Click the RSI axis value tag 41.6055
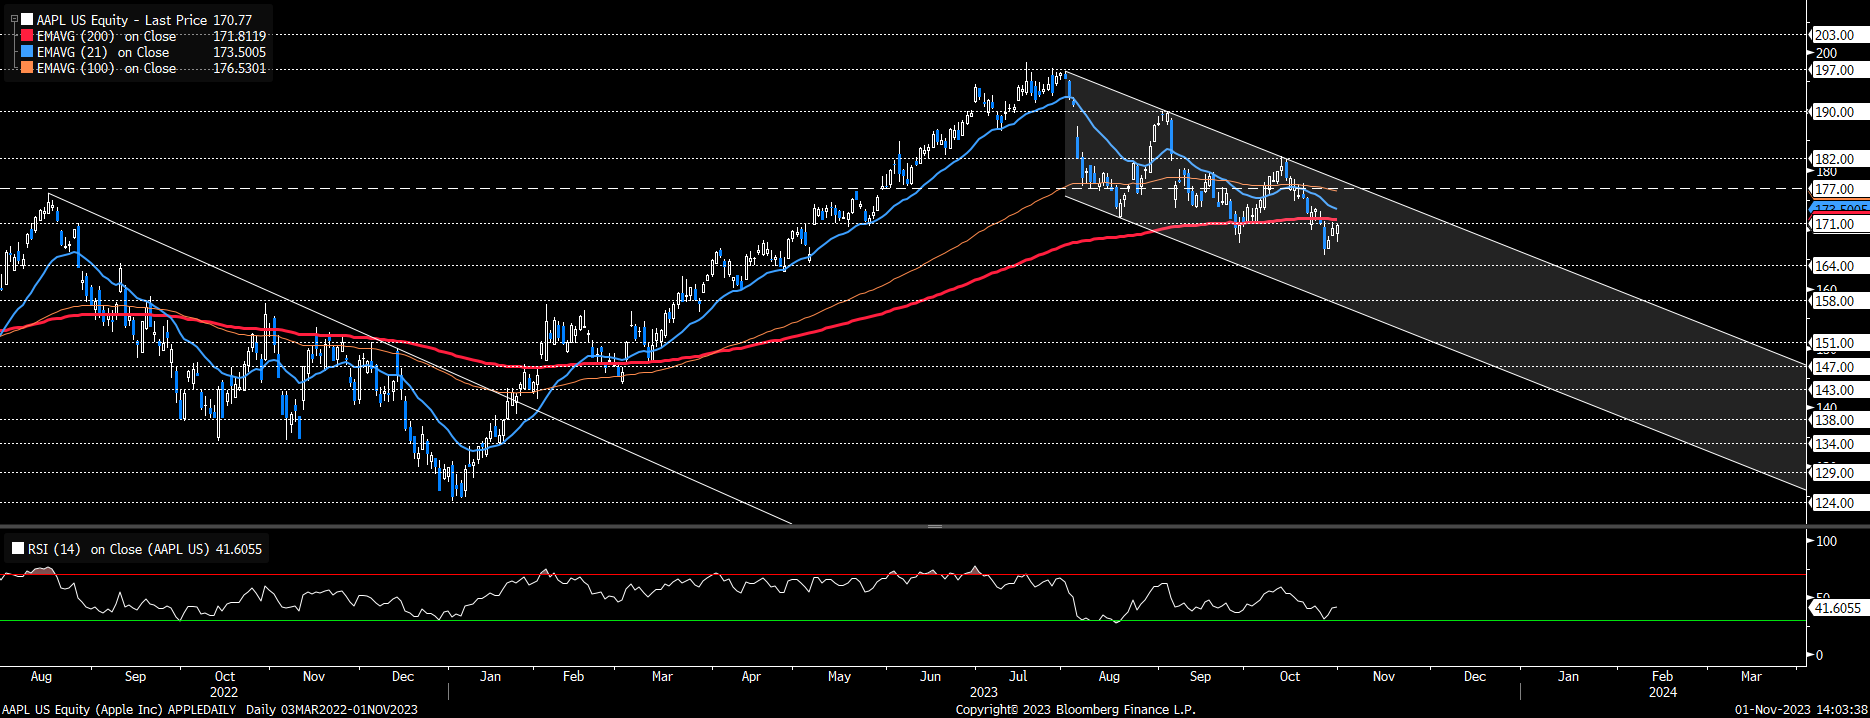Screen dimensions: 1870x718 point(1838,608)
